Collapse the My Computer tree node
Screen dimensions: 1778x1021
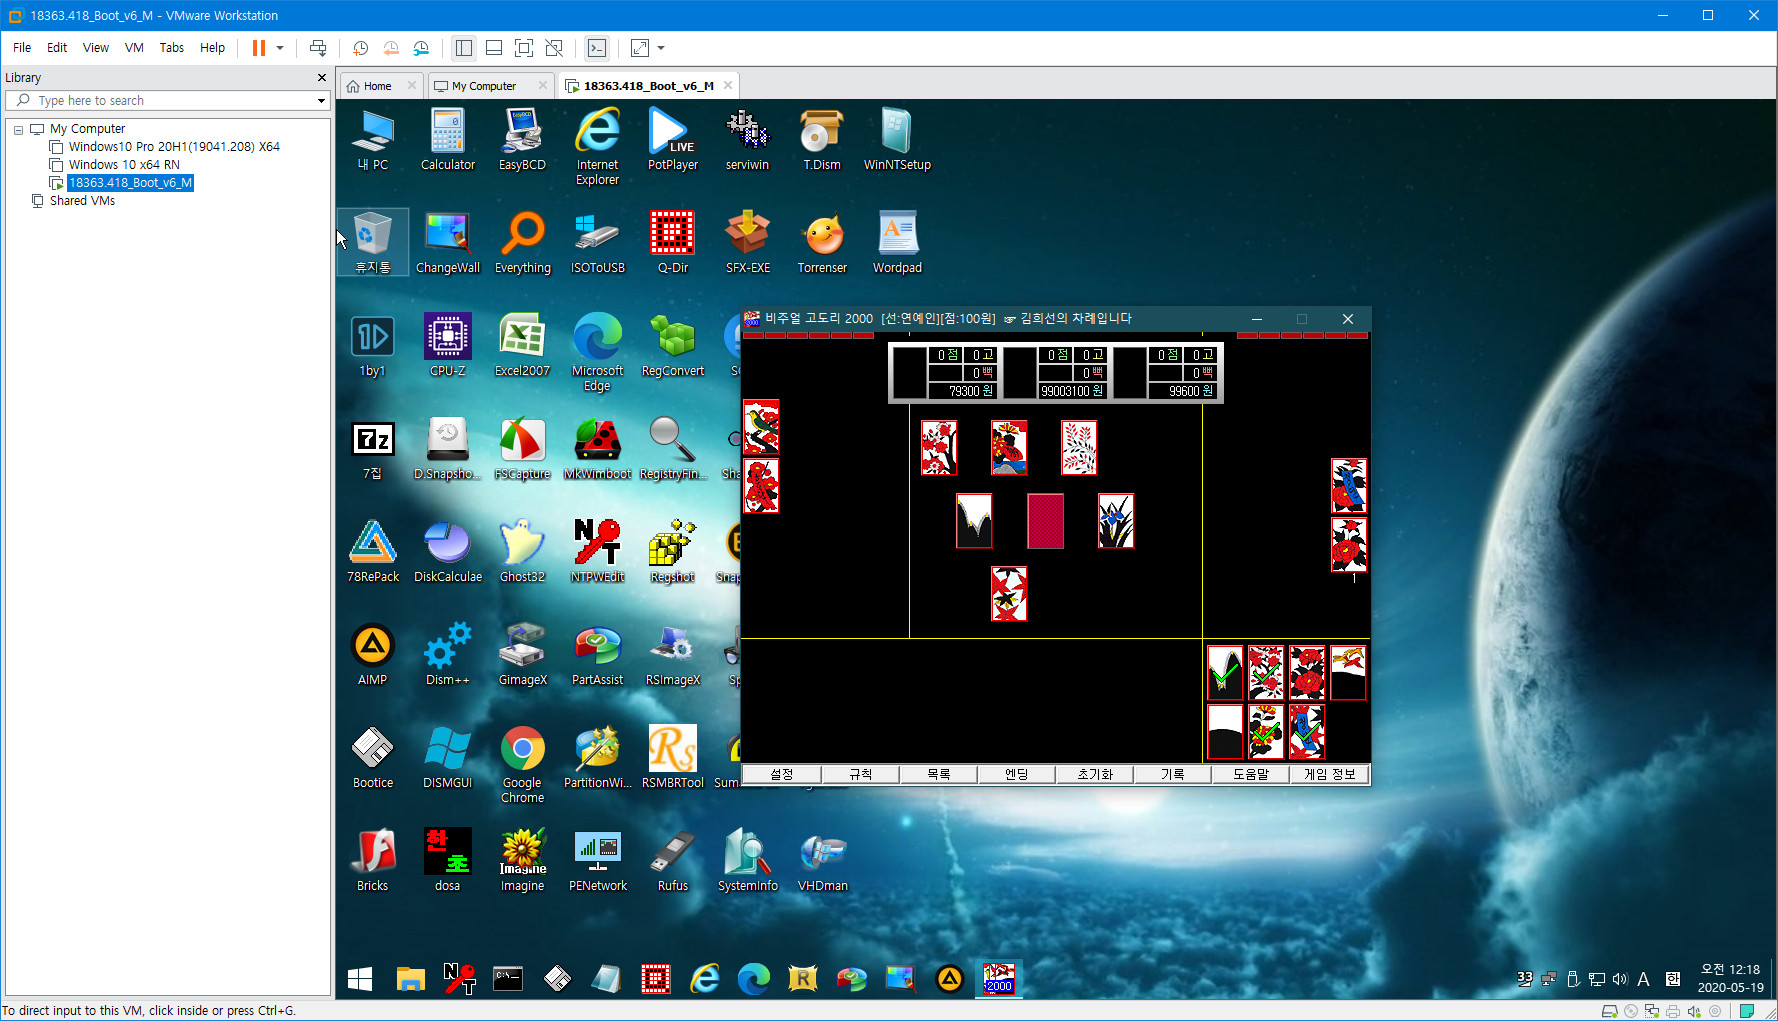tap(18, 130)
